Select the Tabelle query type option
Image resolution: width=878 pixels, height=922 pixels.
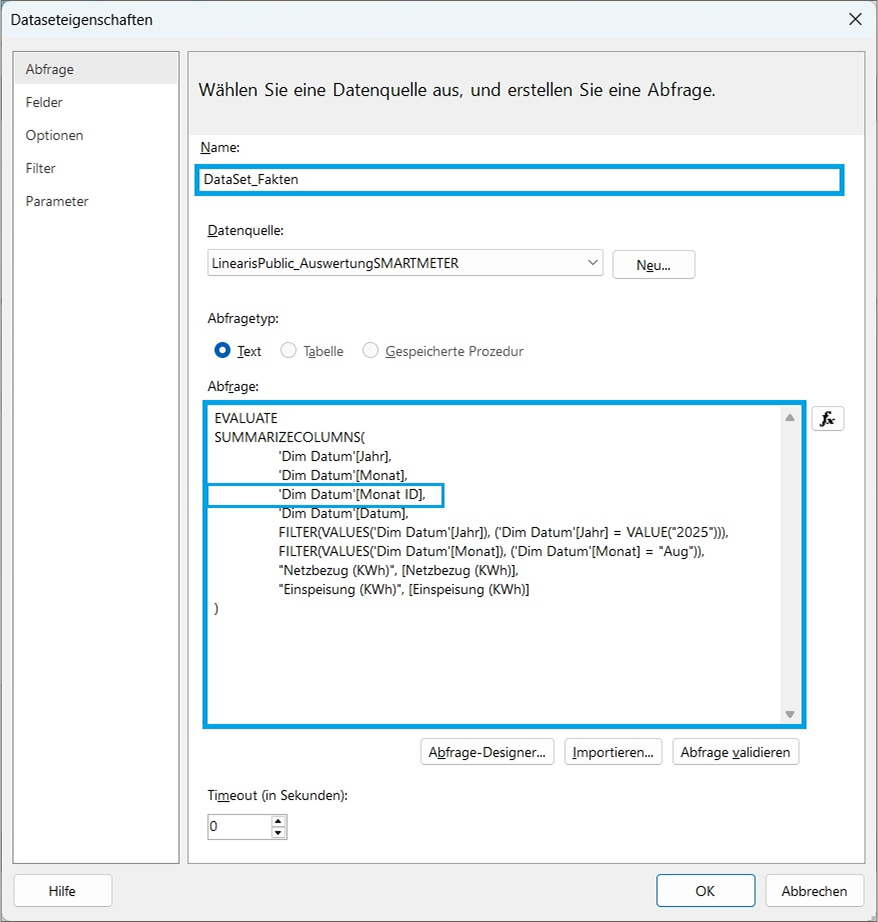[x=288, y=351]
